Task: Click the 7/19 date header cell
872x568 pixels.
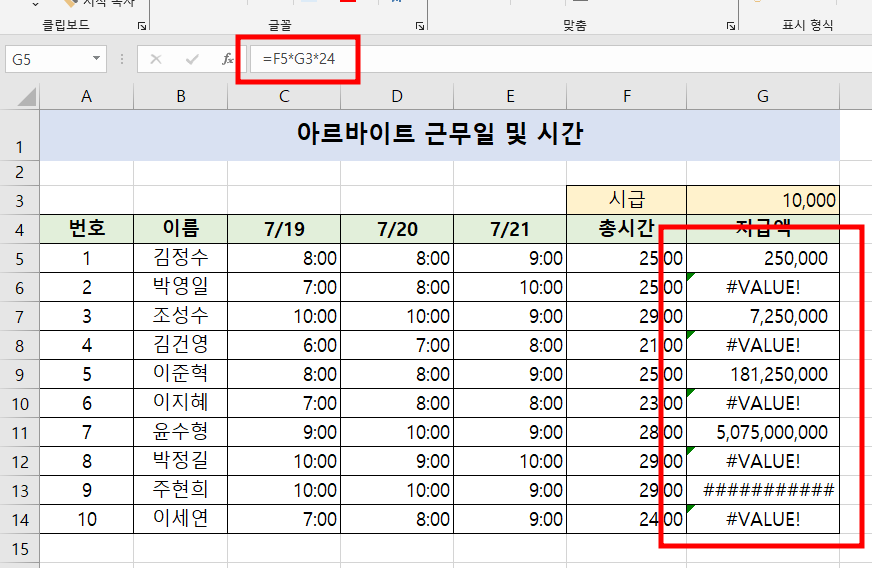Action: 284,229
